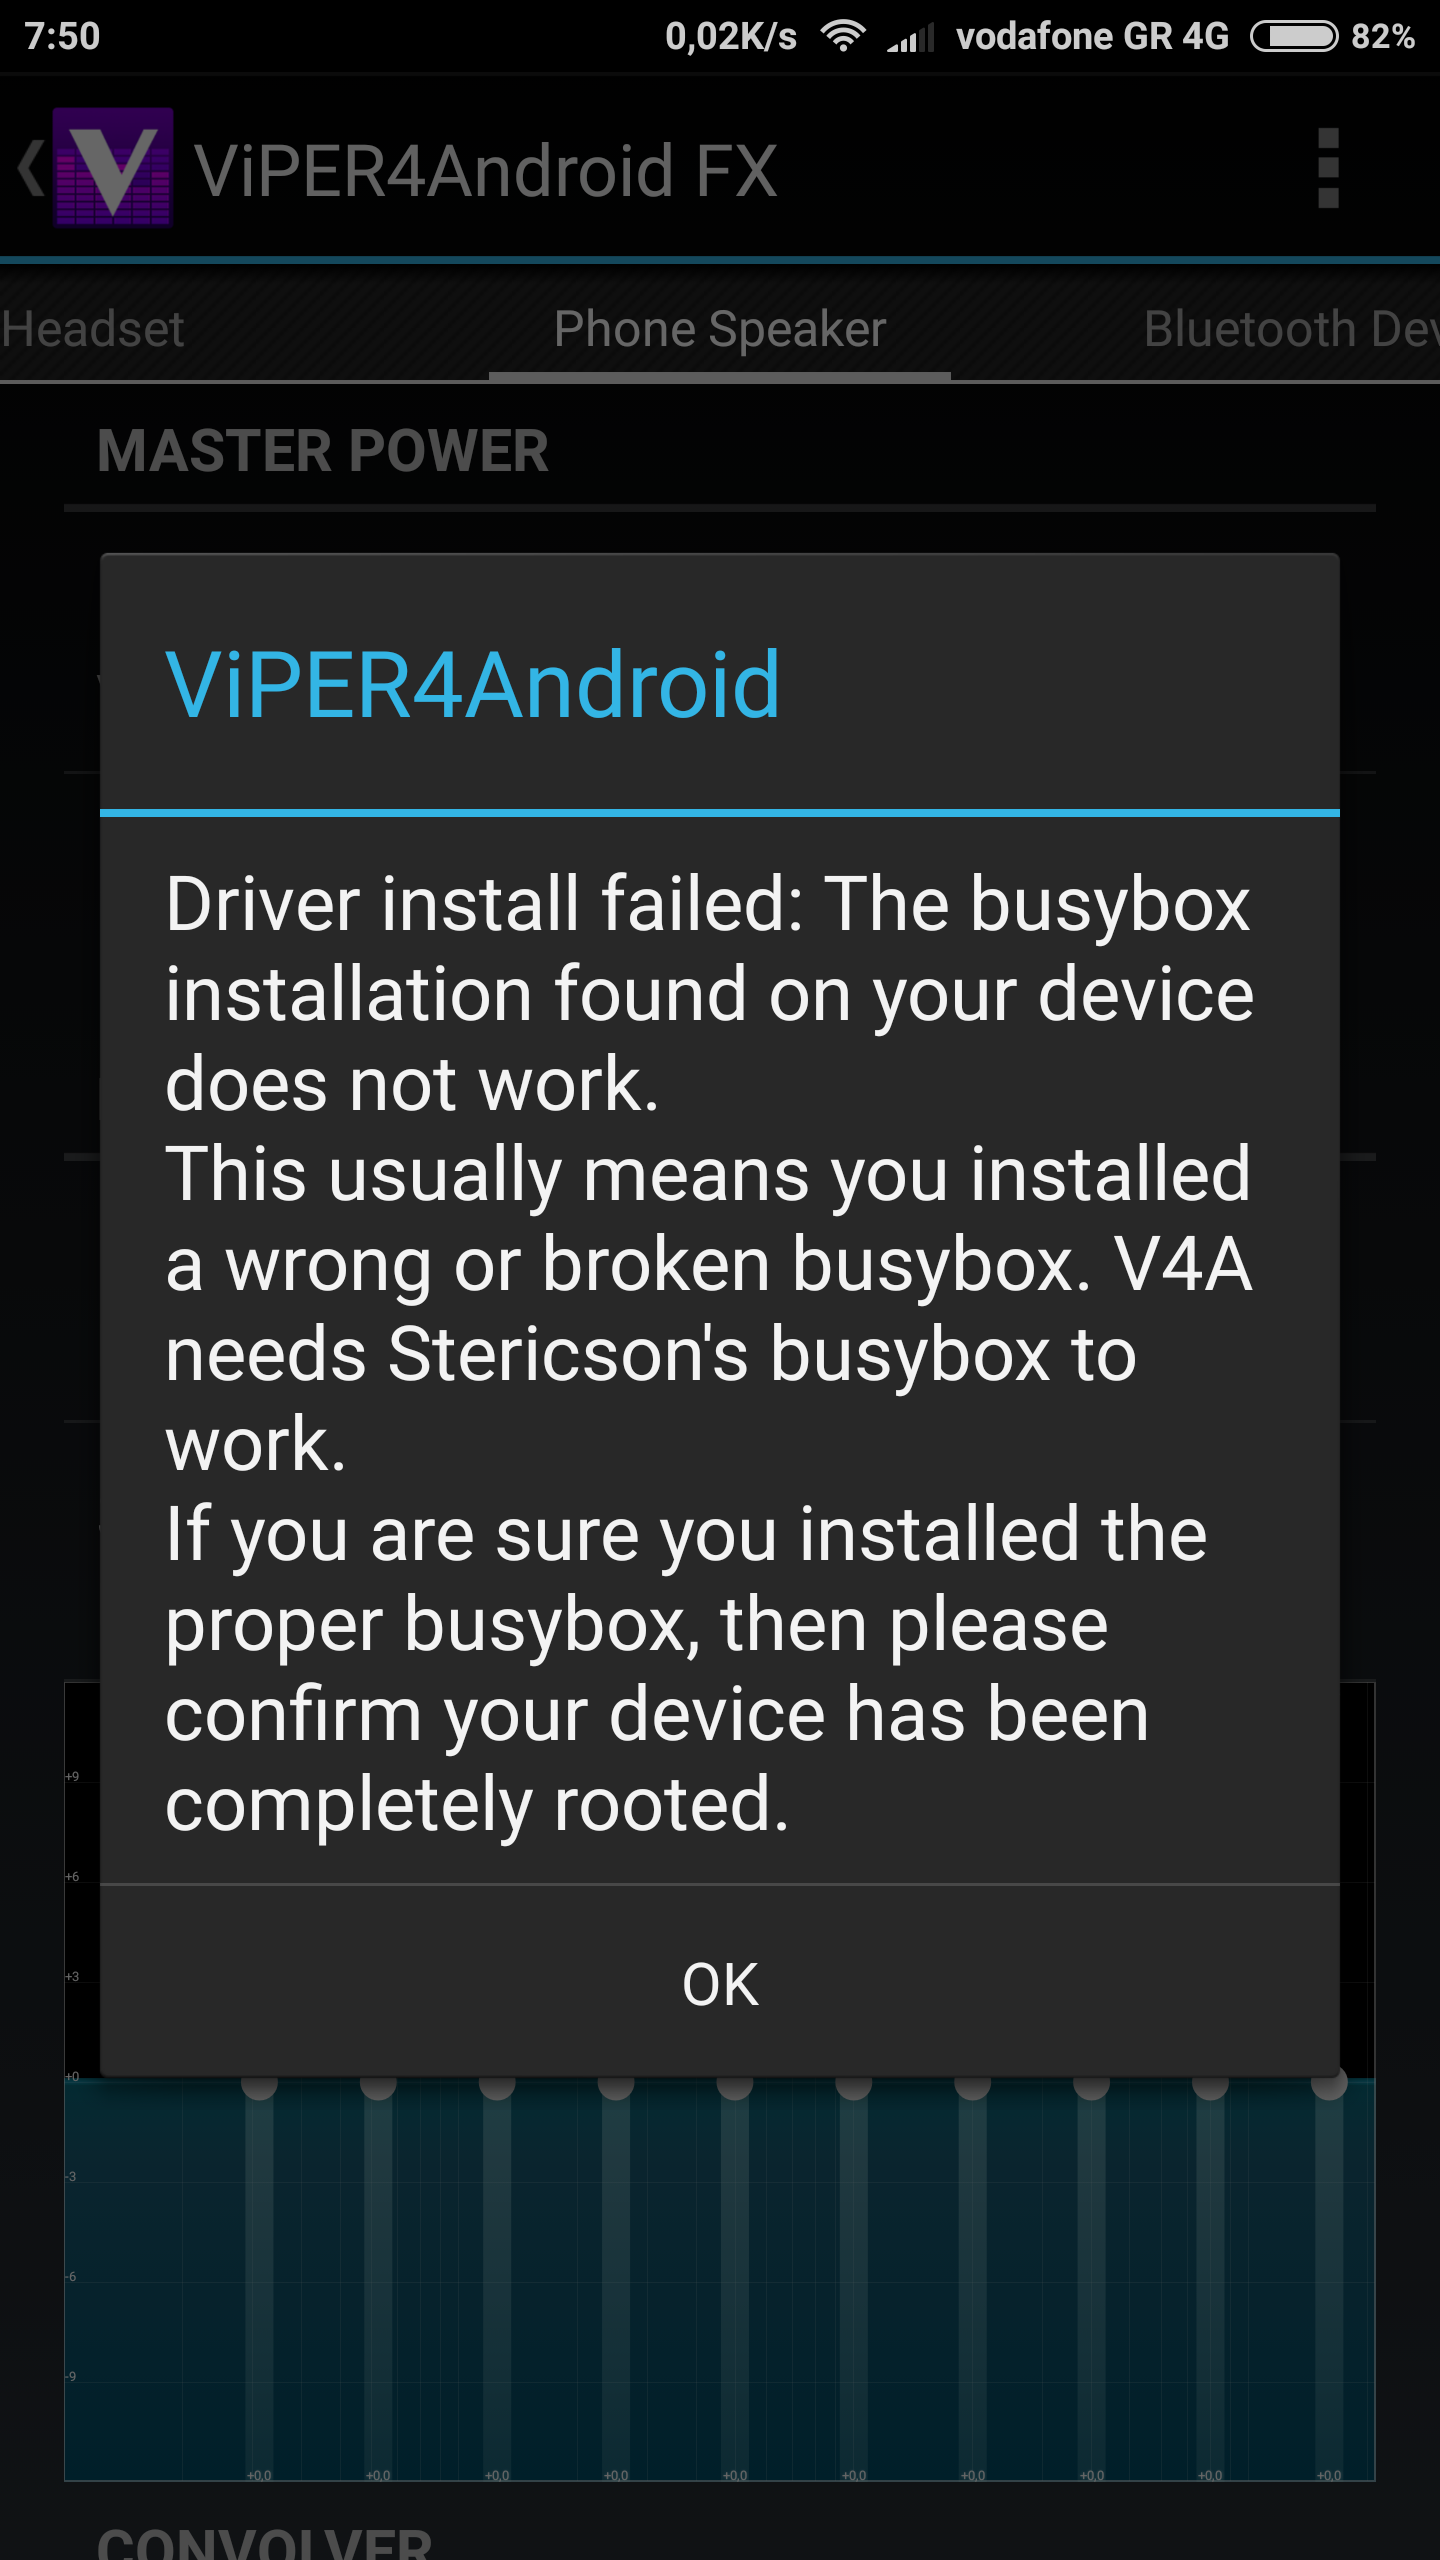Tap the last equalizer band slider knob
The width and height of the screenshot is (1440, 2560).
pyautogui.click(x=1329, y=2084)
